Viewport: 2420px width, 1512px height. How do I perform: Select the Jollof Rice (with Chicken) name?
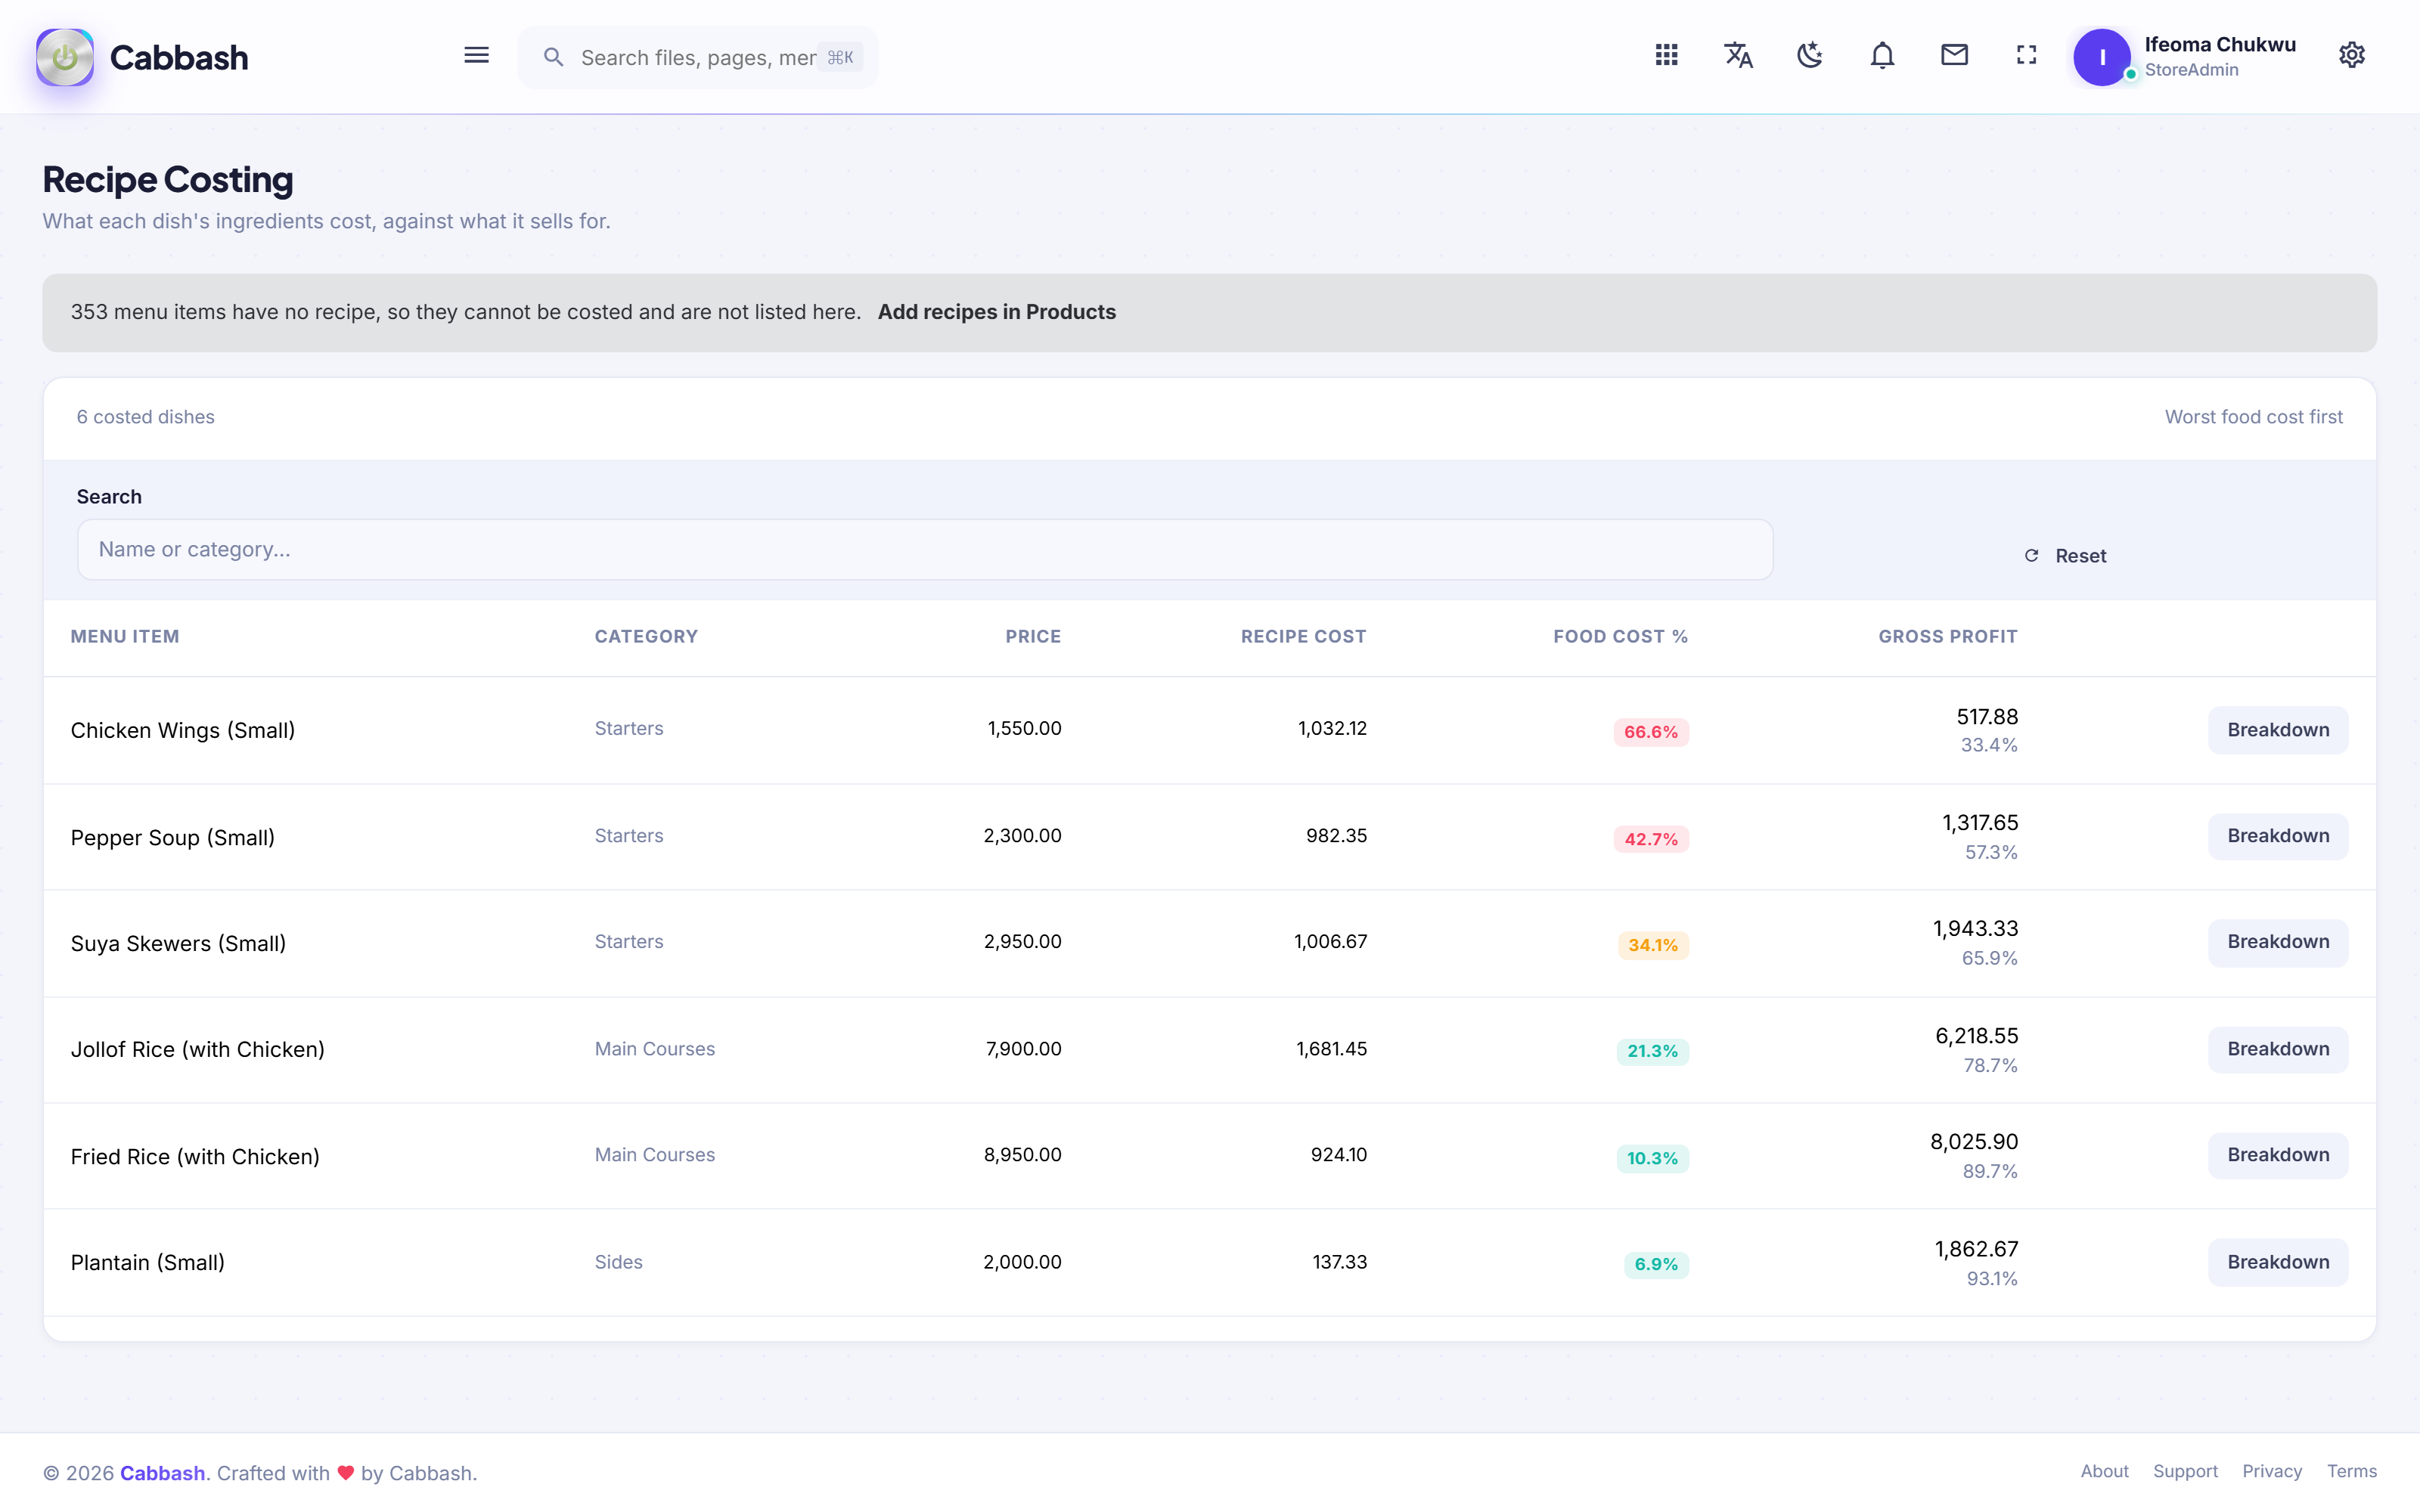coord(198,1049)
